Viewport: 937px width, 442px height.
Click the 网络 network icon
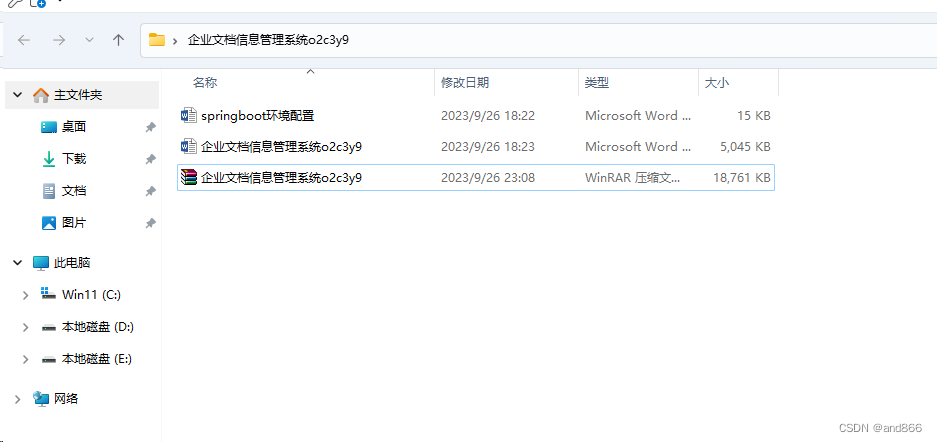(41, 398)
